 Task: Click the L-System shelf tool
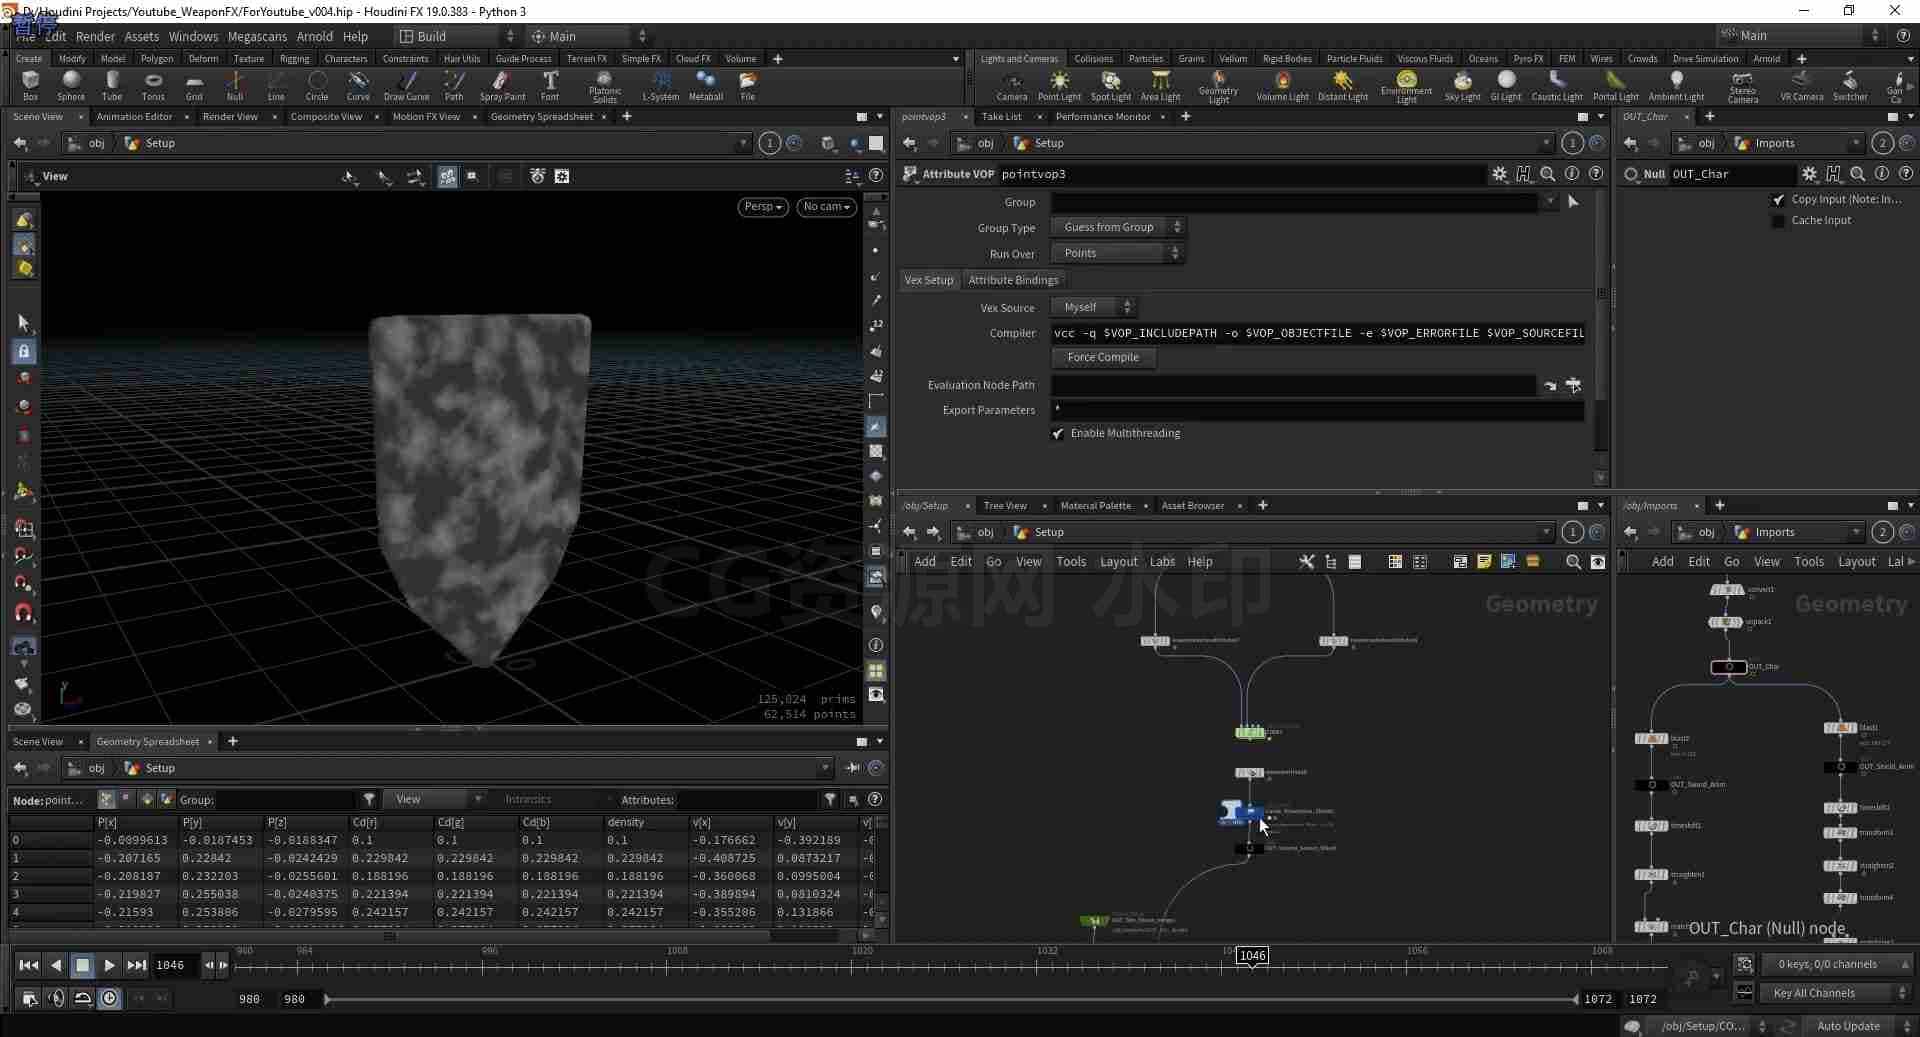[x=660, y=85]
